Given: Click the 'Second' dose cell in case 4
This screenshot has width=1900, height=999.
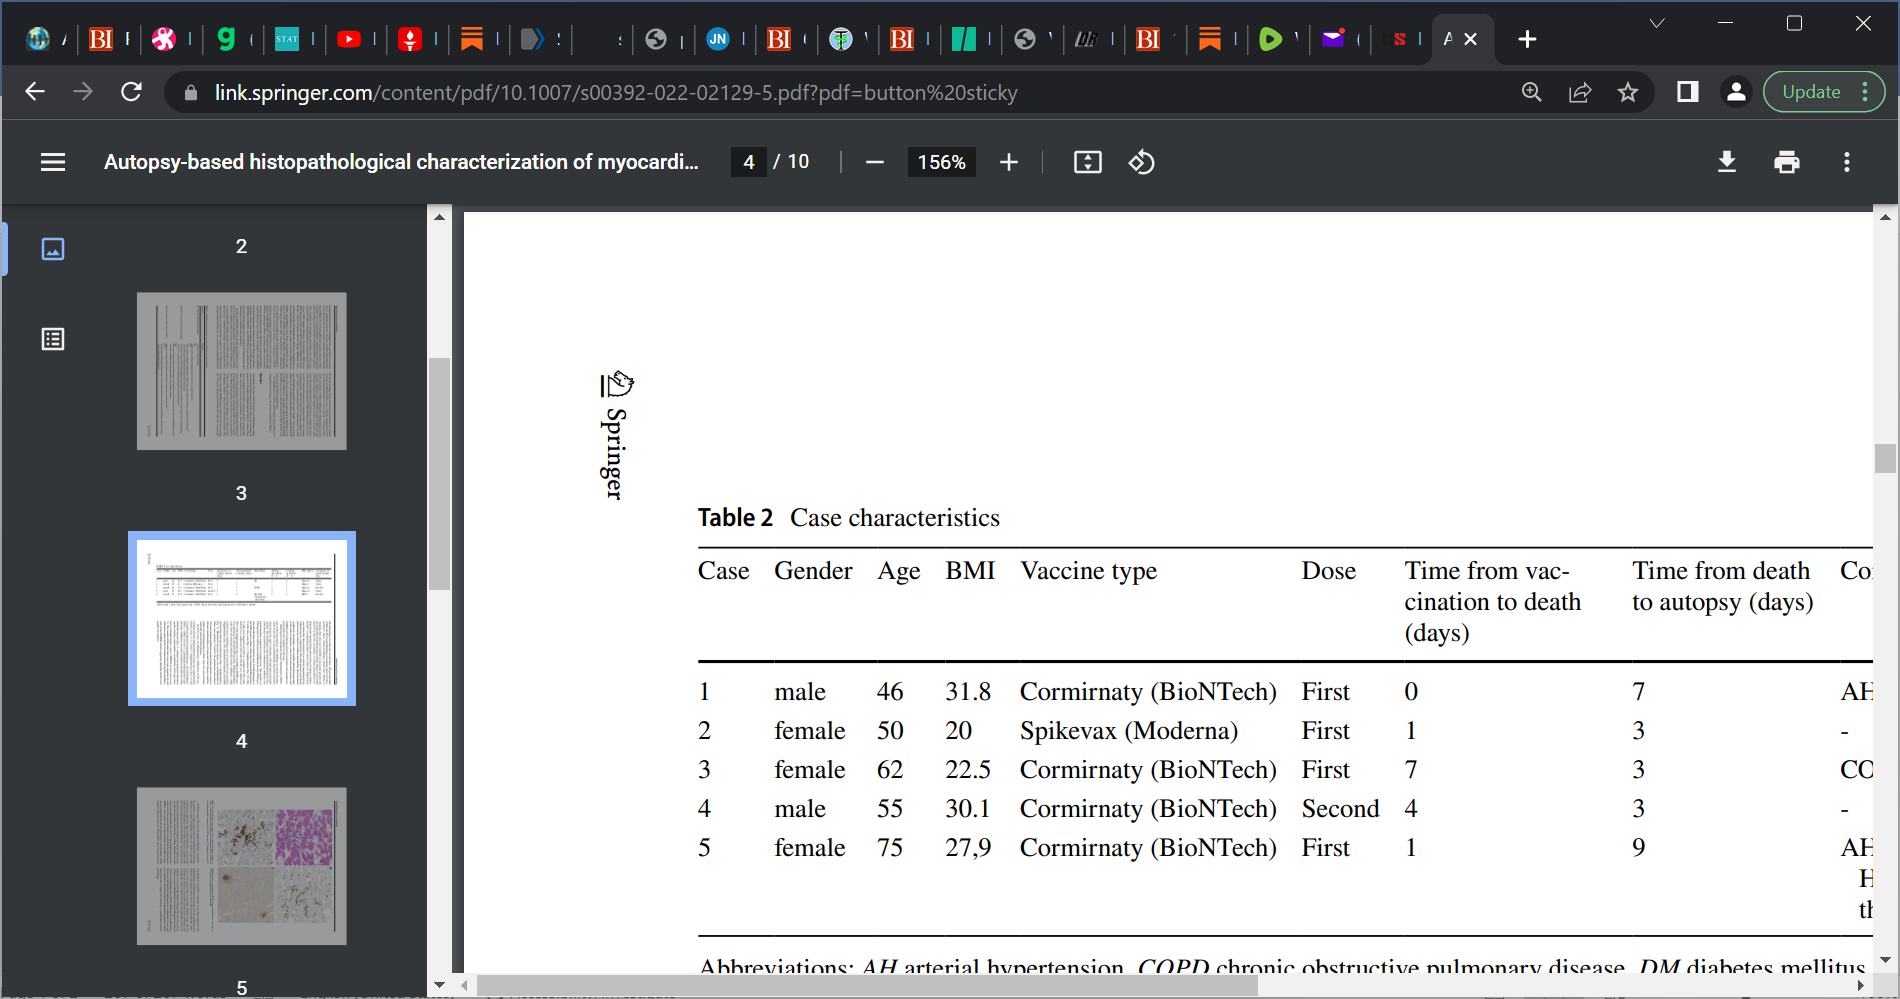Looking at the screenshot, I should pyautogui.click(x=1340, y=809).
